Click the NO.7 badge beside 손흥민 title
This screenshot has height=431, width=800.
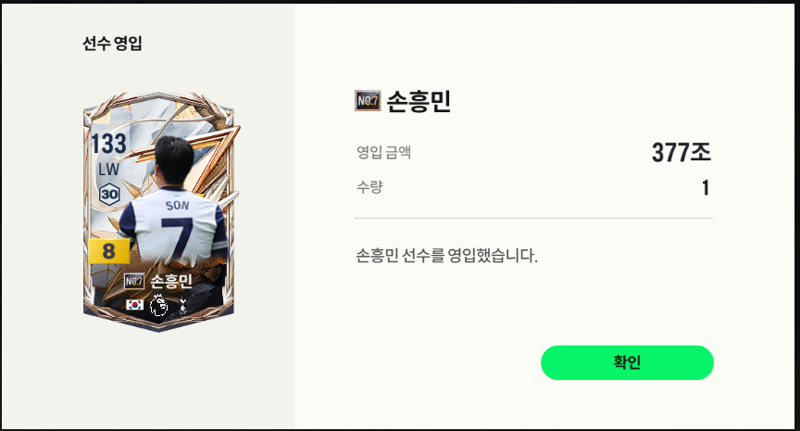tap(367, 100)
